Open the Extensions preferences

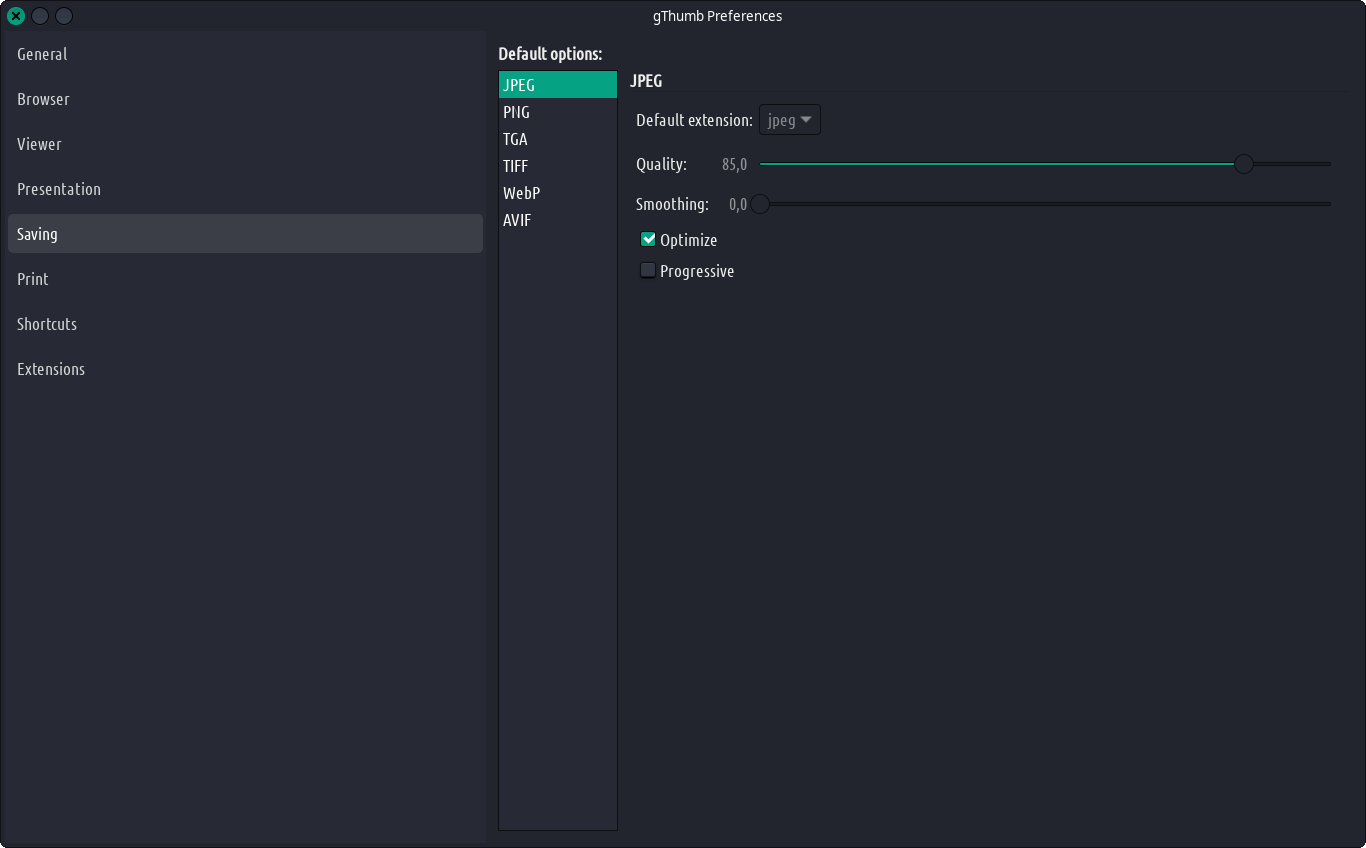pyautogui.click(x=245, y=369)
